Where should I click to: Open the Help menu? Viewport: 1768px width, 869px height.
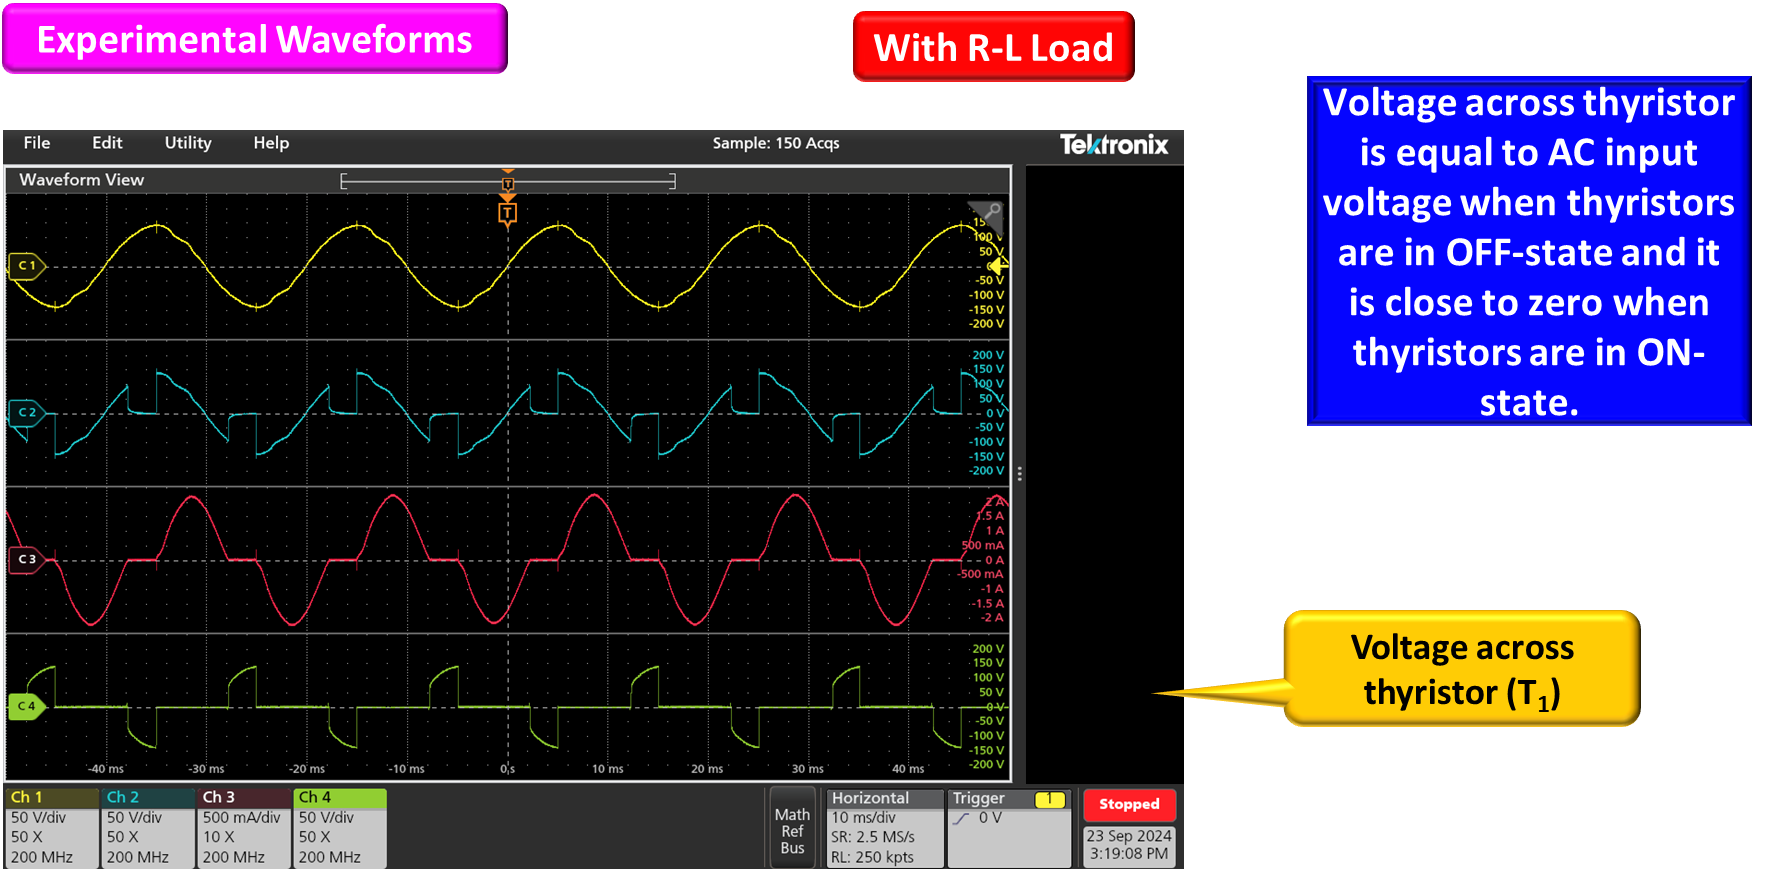271,143
